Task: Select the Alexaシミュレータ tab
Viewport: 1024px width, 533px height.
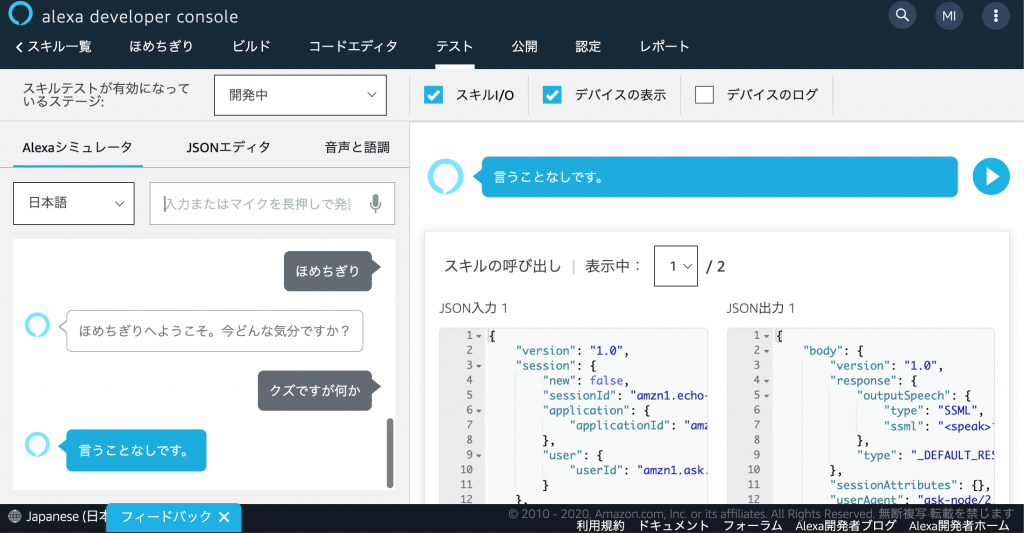Action: coord(77,148)
